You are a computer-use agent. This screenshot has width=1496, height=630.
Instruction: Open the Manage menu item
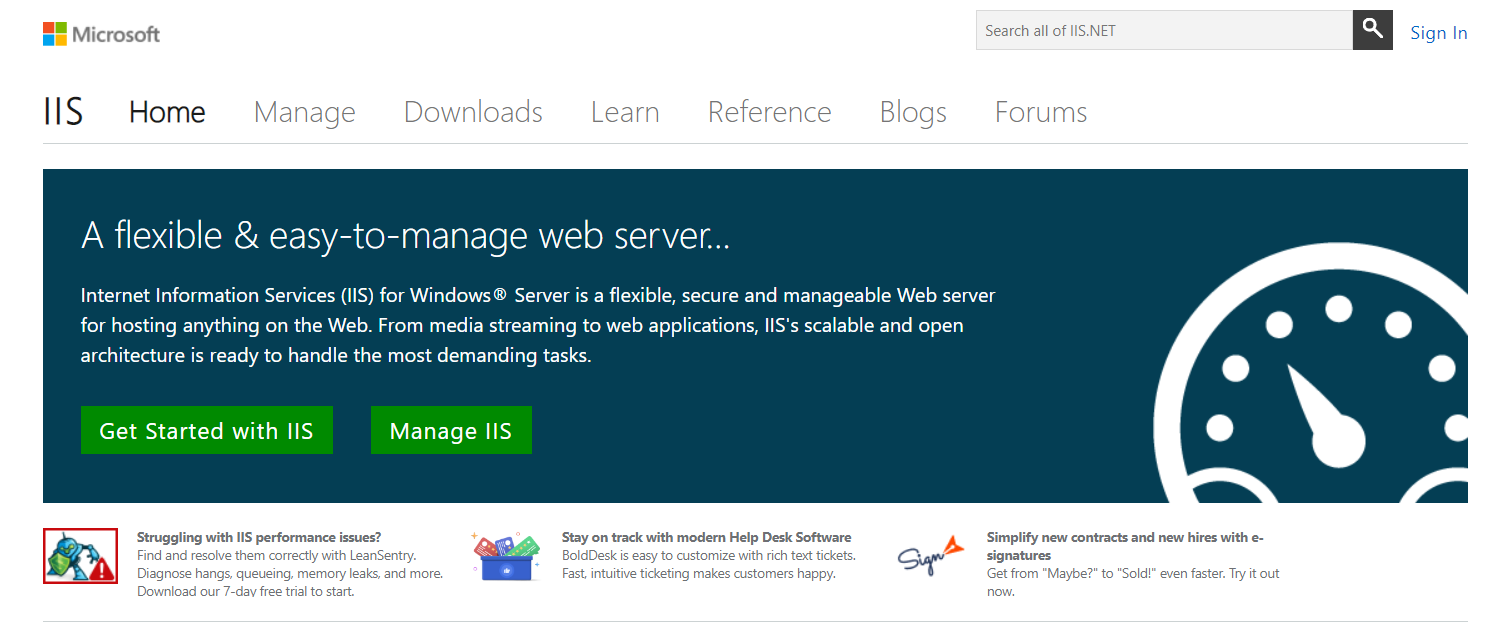pyautogui.click(x=305, y=112)
